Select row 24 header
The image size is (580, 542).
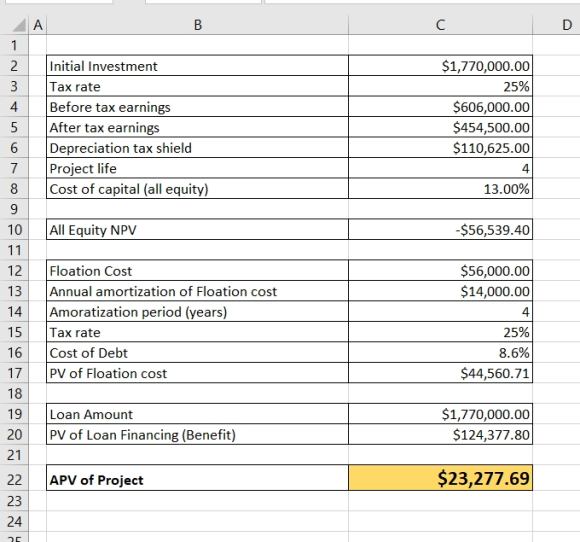[14, 521]
